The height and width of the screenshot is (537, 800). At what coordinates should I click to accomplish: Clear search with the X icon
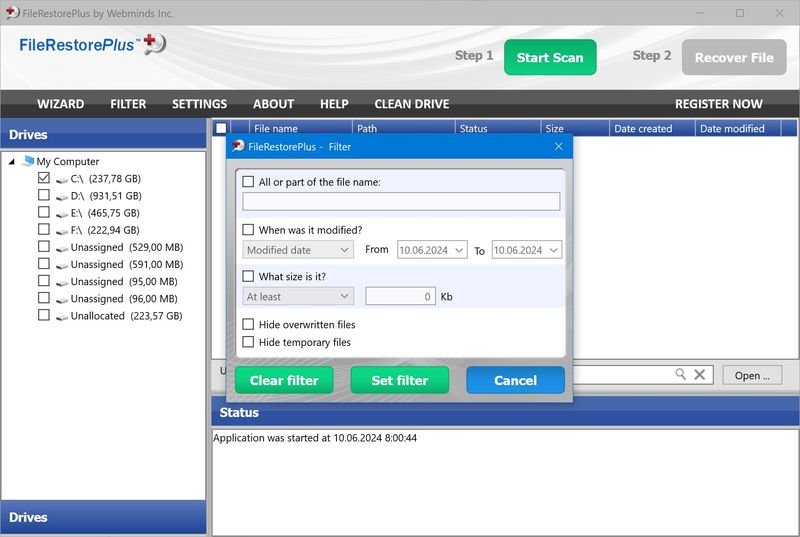coord(700,375)
